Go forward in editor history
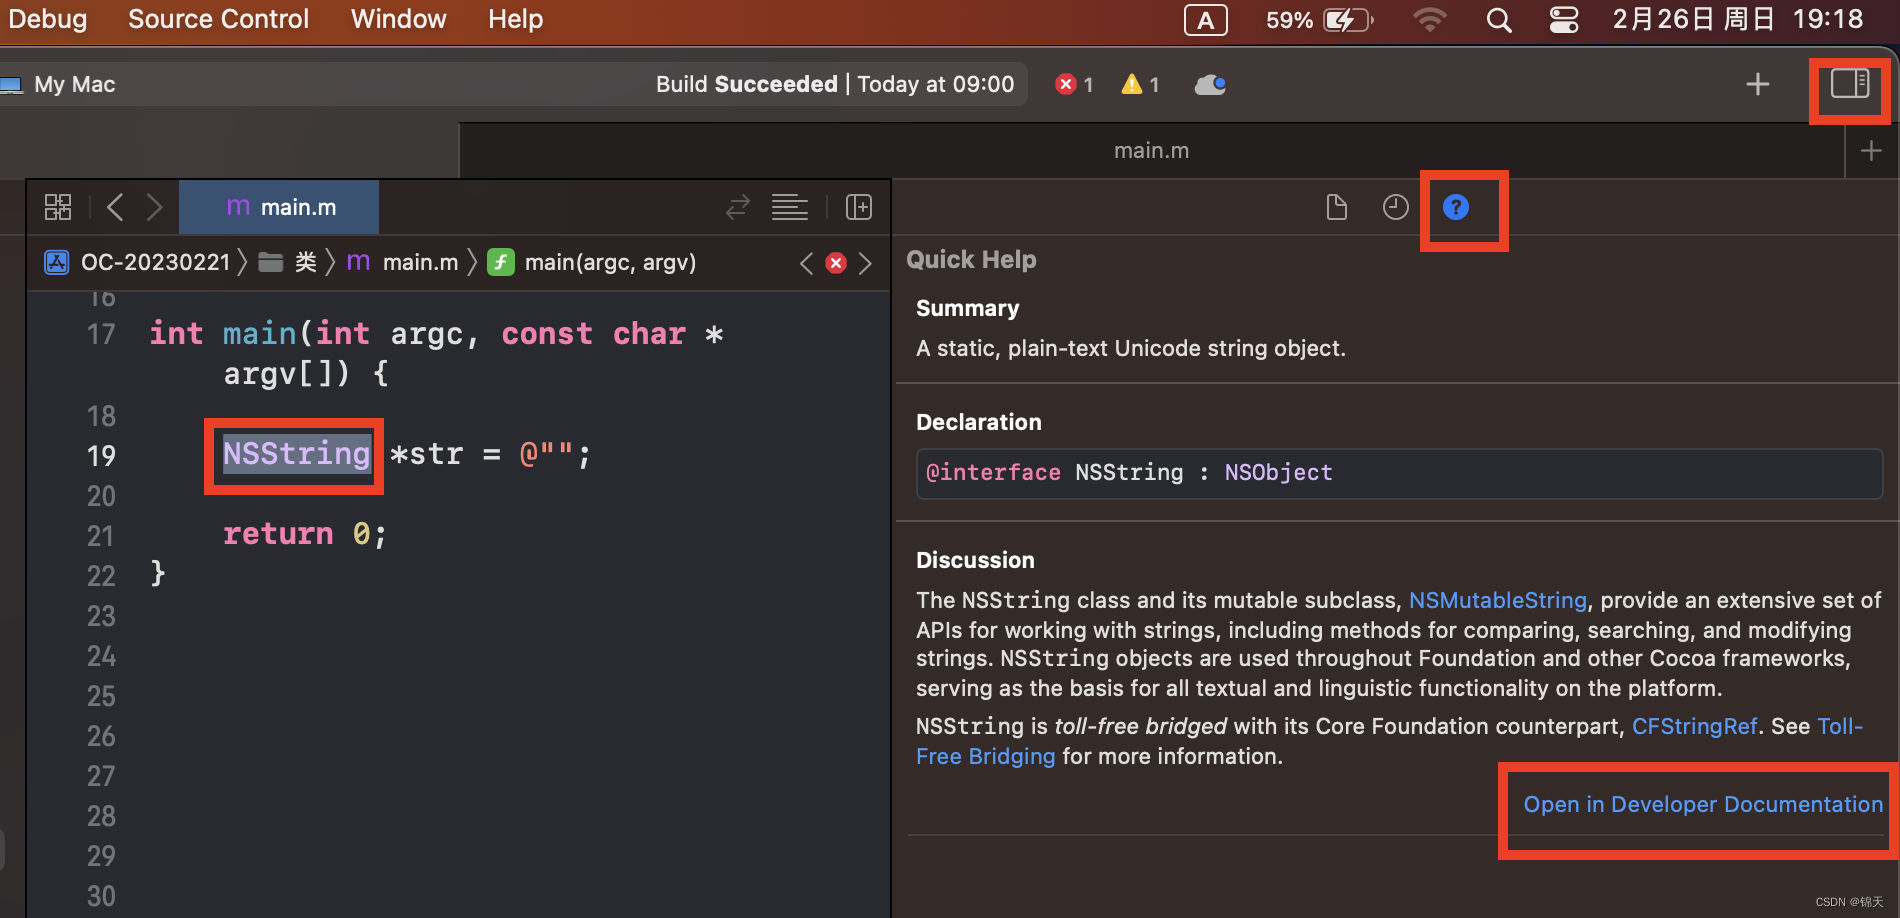Screen dimensions: 1900x918 click(154, 207)
